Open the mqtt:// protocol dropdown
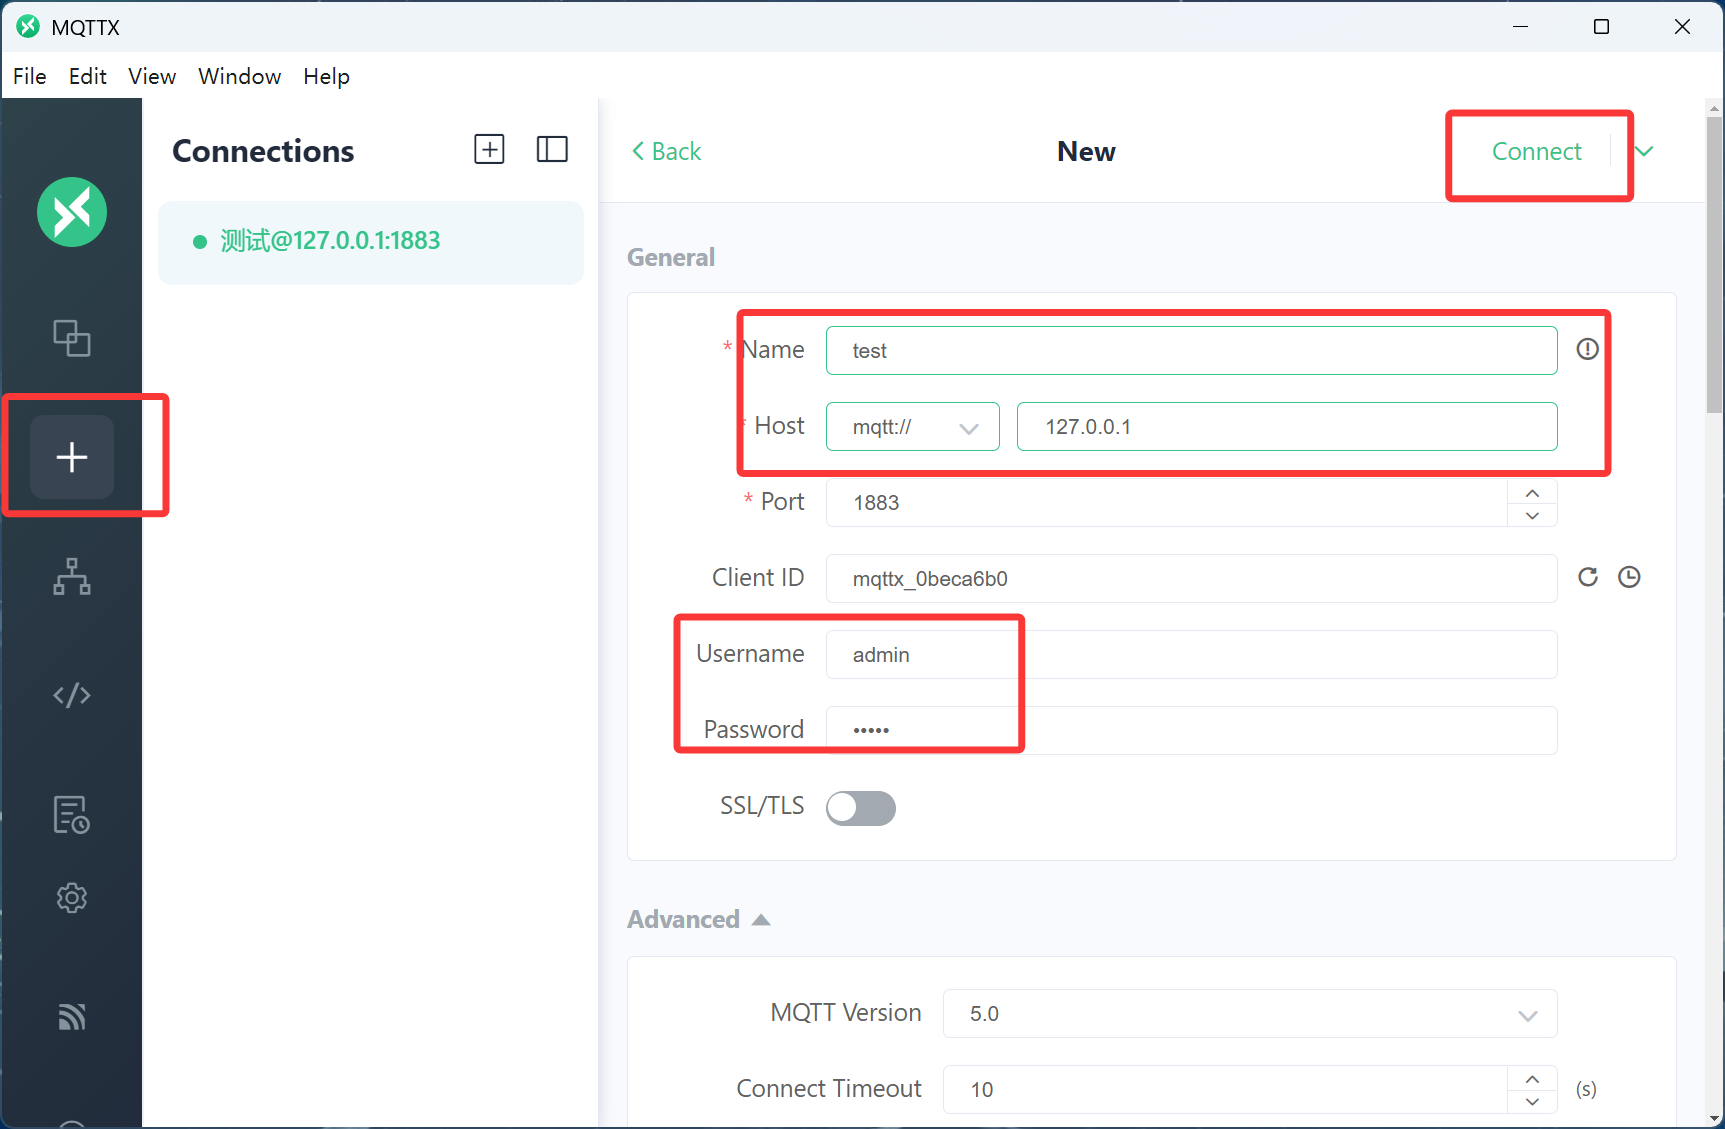The height and width of the screenshot is (1129, 1725). (913, 427)
